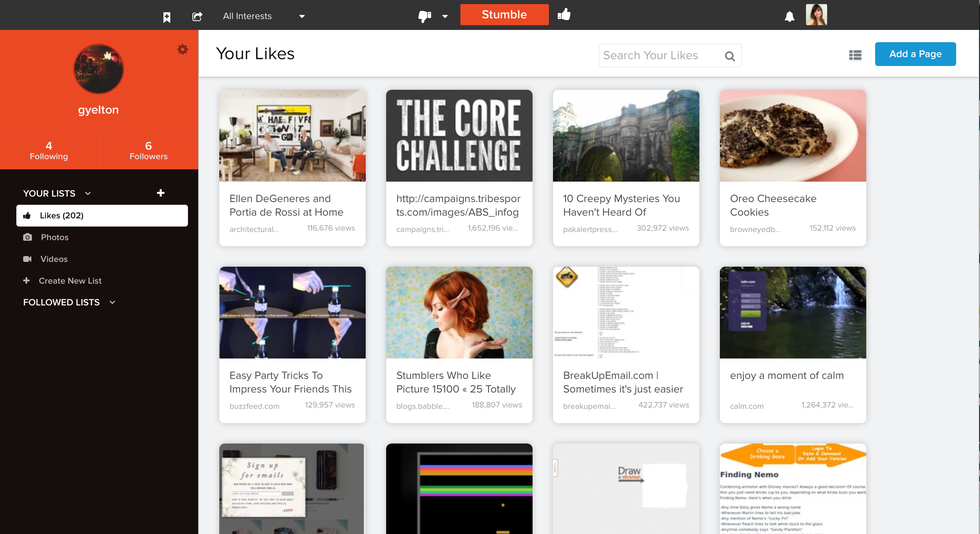Click the bookmark add-to-list icon

point(167,16)
